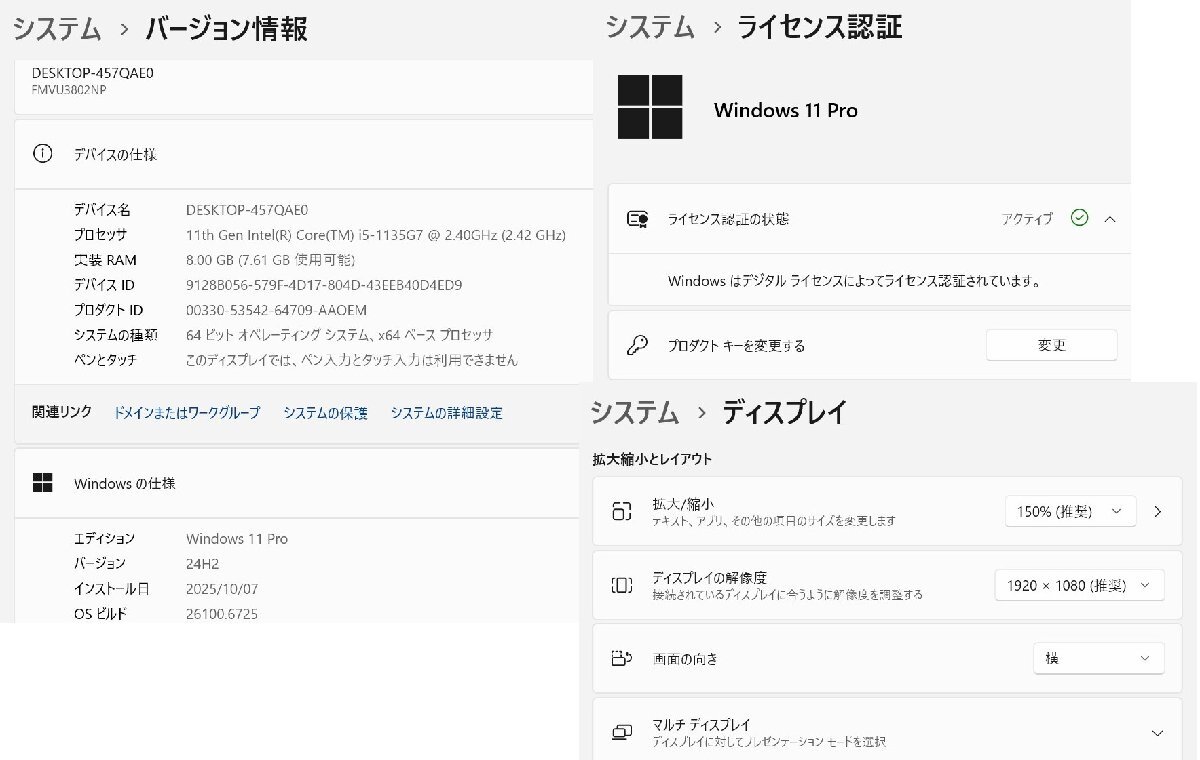This screenshot has width=1200, height=760.
Task: Click システム breadcrumb in ライセンス認証 page
Action: click(650, 26)
